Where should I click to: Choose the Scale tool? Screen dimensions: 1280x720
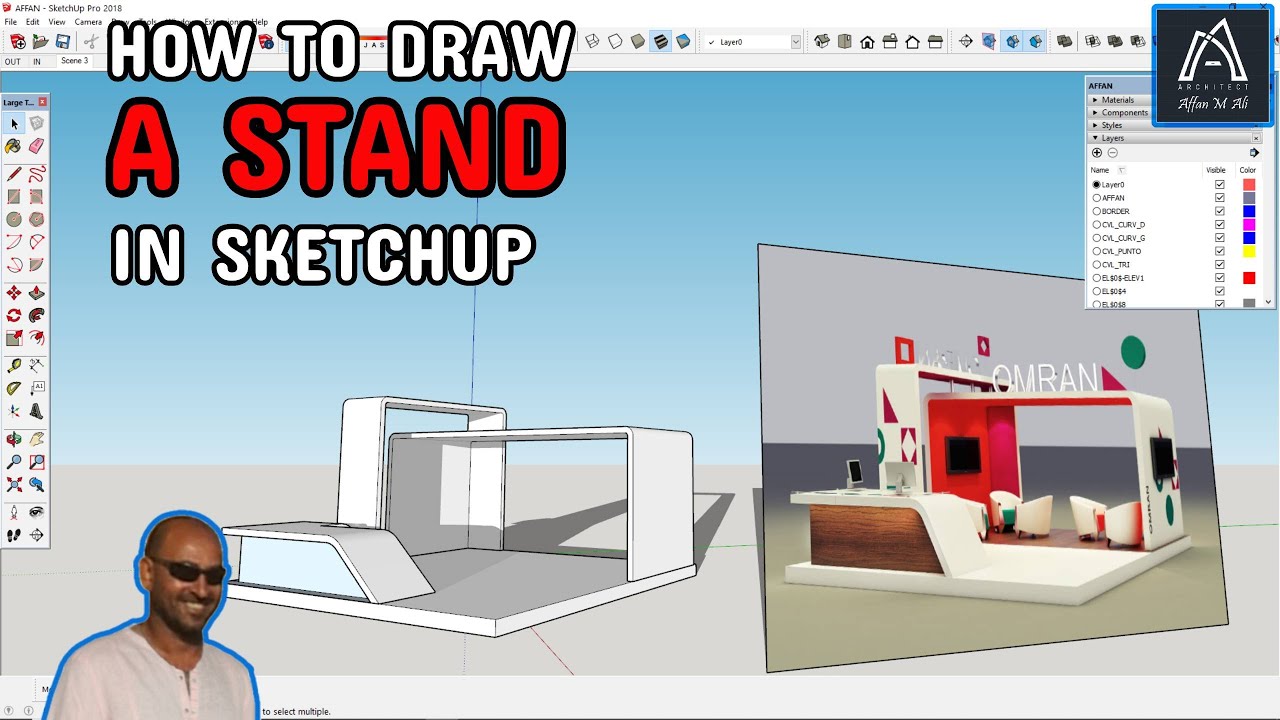tap(14, 339)
